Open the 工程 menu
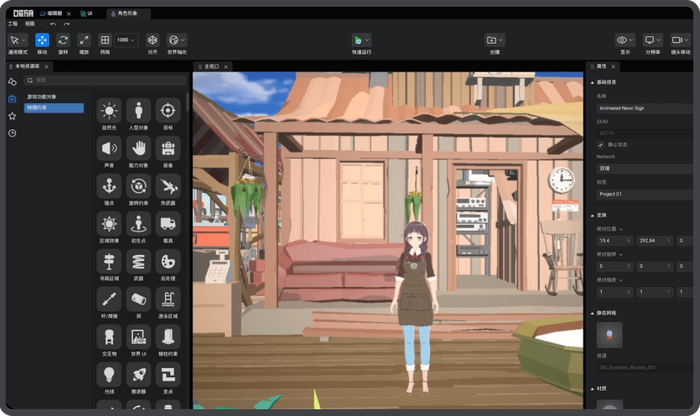This screenshot has height=416, width=700. 13,23
